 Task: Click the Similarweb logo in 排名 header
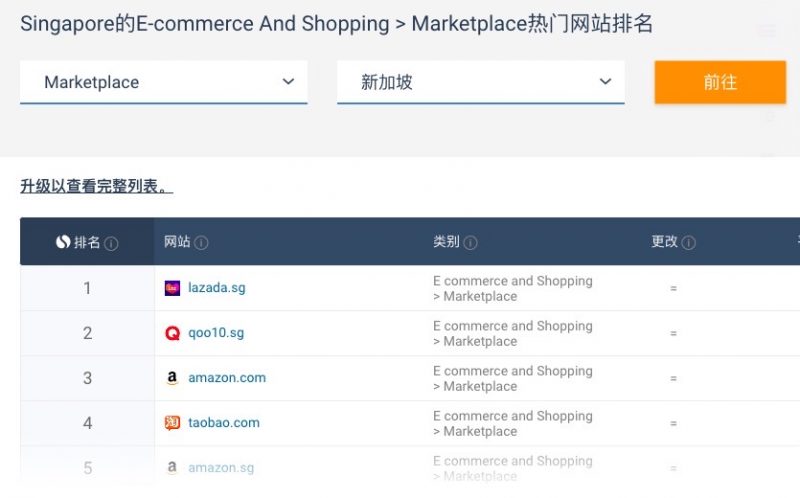(x=63, y=242)
